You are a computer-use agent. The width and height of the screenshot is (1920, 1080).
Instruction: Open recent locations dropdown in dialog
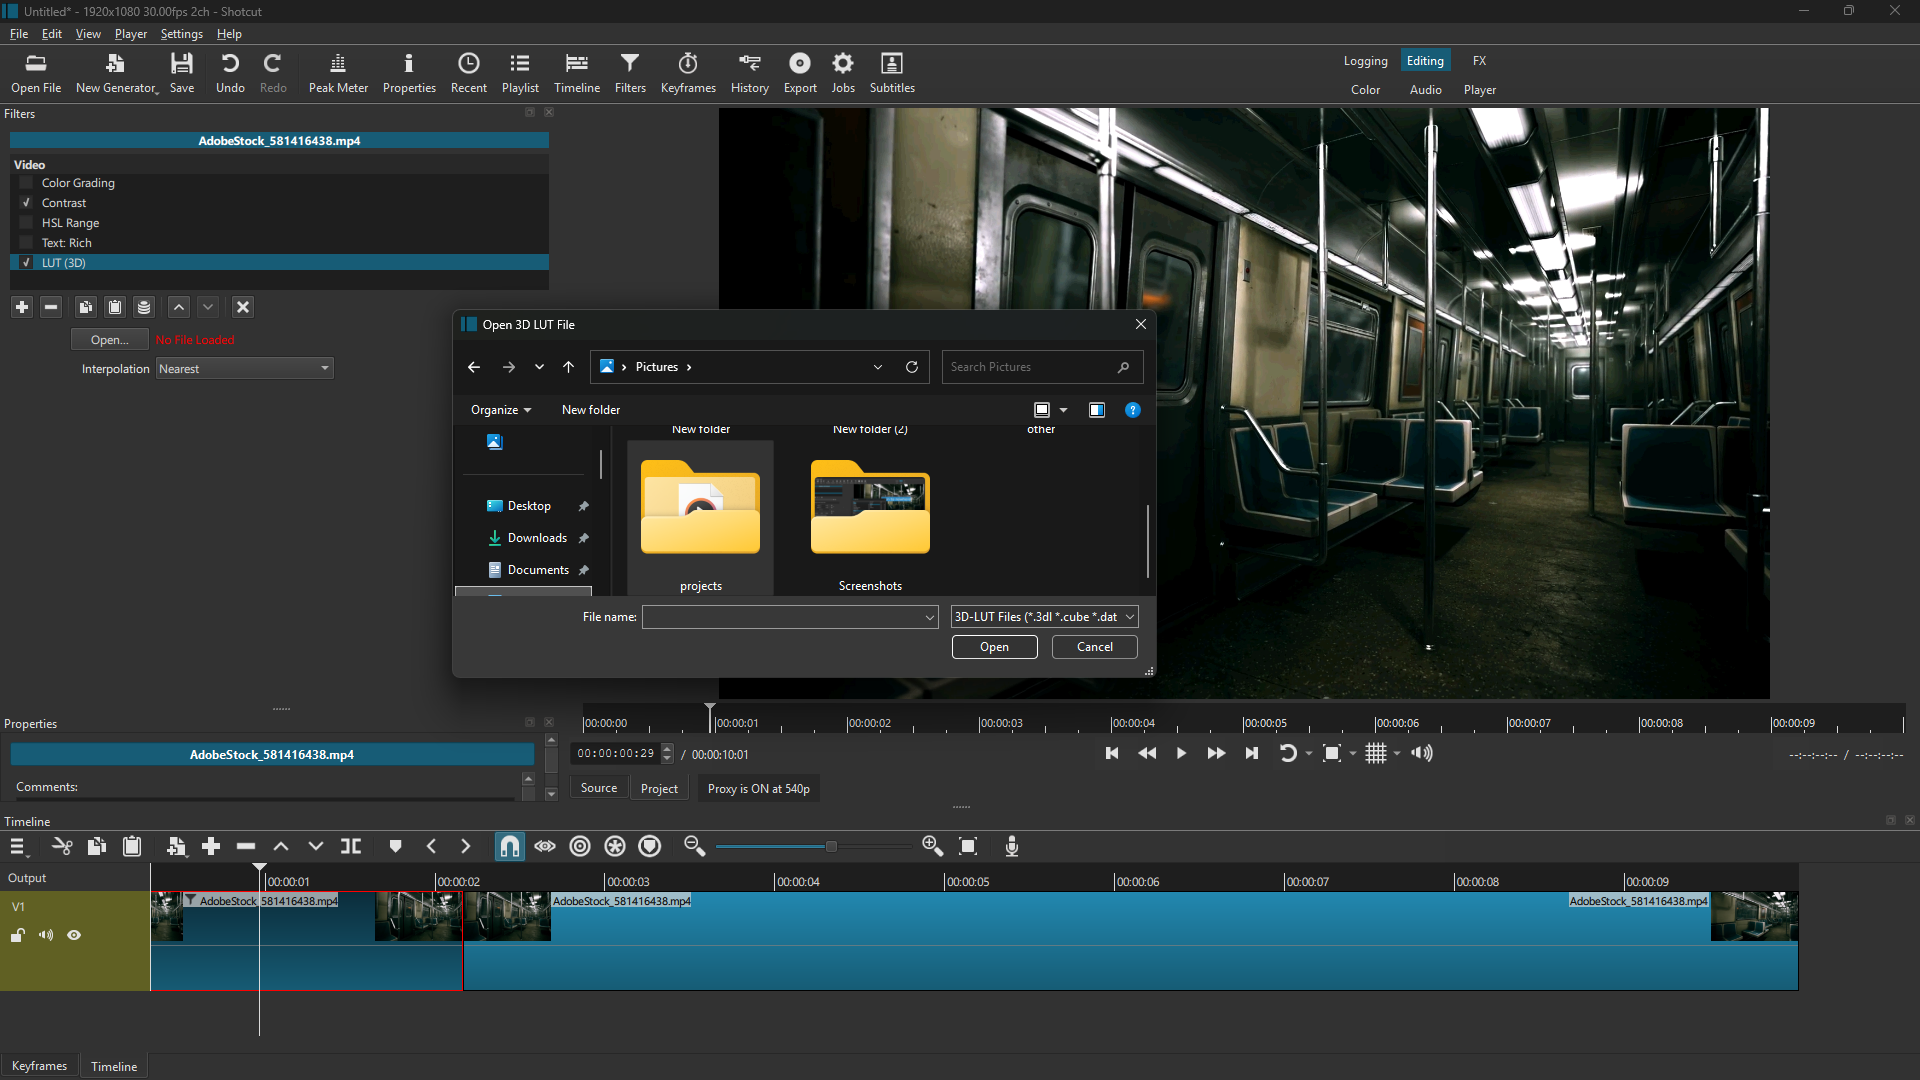(539, 367)
